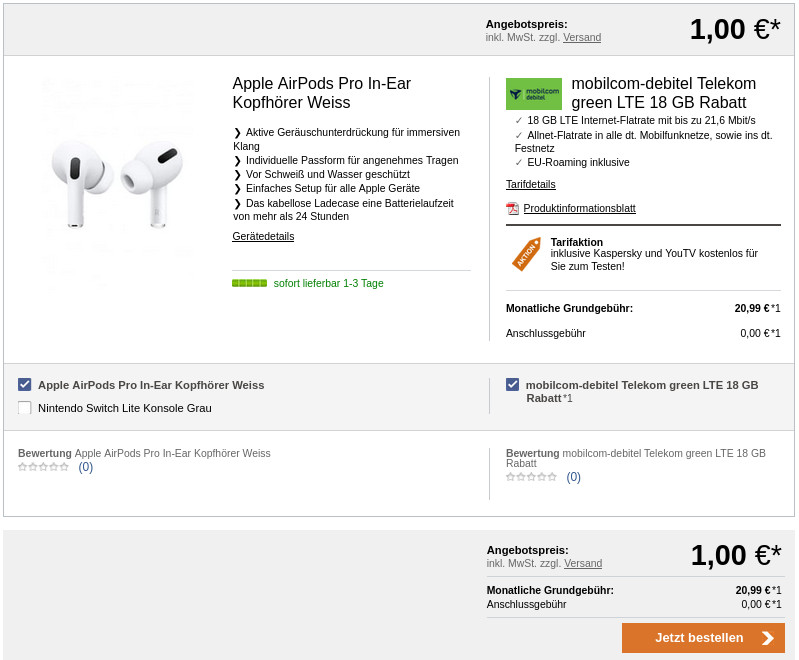Click the Apple AirPods Pro product title
The width and height of the screenshot is (799, 660).
[321, 93]
